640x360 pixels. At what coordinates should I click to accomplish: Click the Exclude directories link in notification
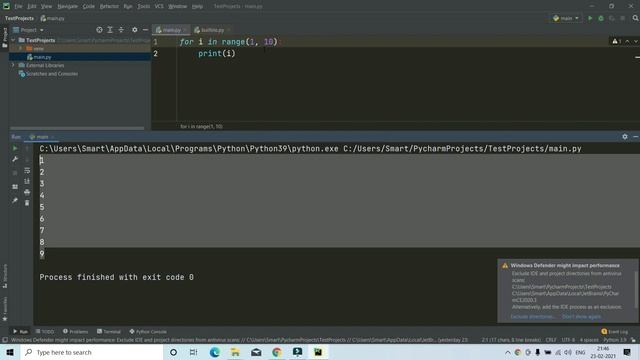(x=532, y=316)
